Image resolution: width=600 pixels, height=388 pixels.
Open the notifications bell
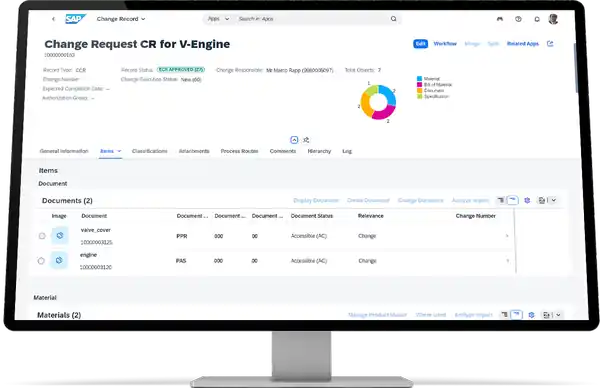pyautogui.click(x=537, y=19)
